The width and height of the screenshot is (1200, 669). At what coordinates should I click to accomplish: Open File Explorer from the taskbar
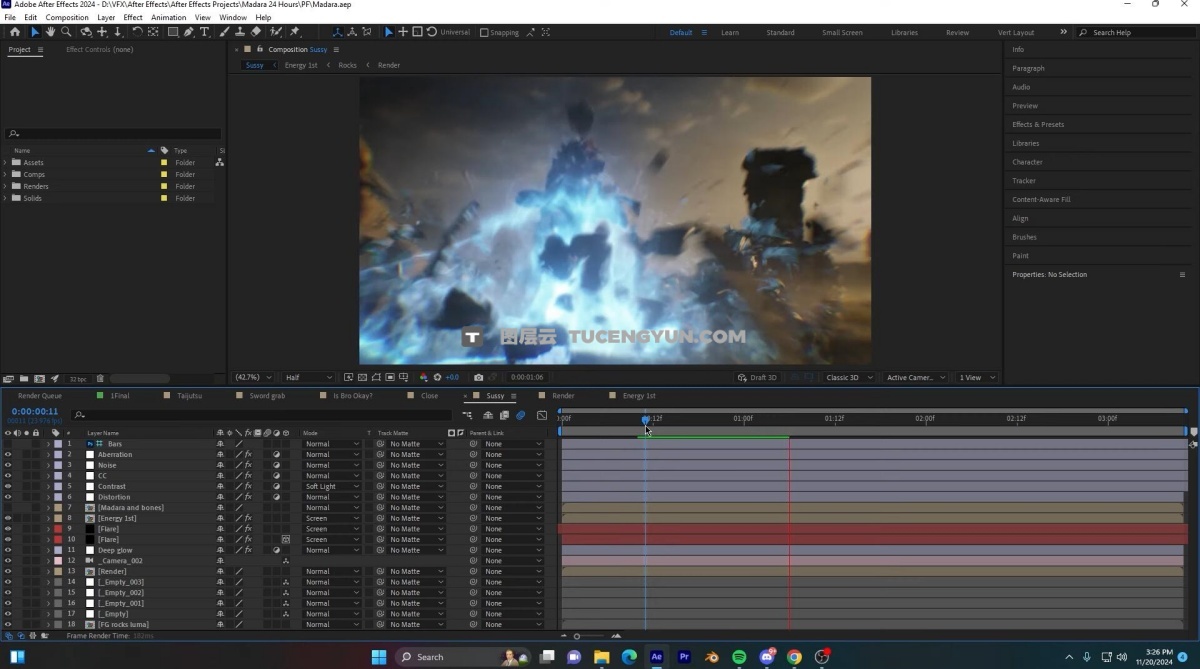(x=602, y=657)
